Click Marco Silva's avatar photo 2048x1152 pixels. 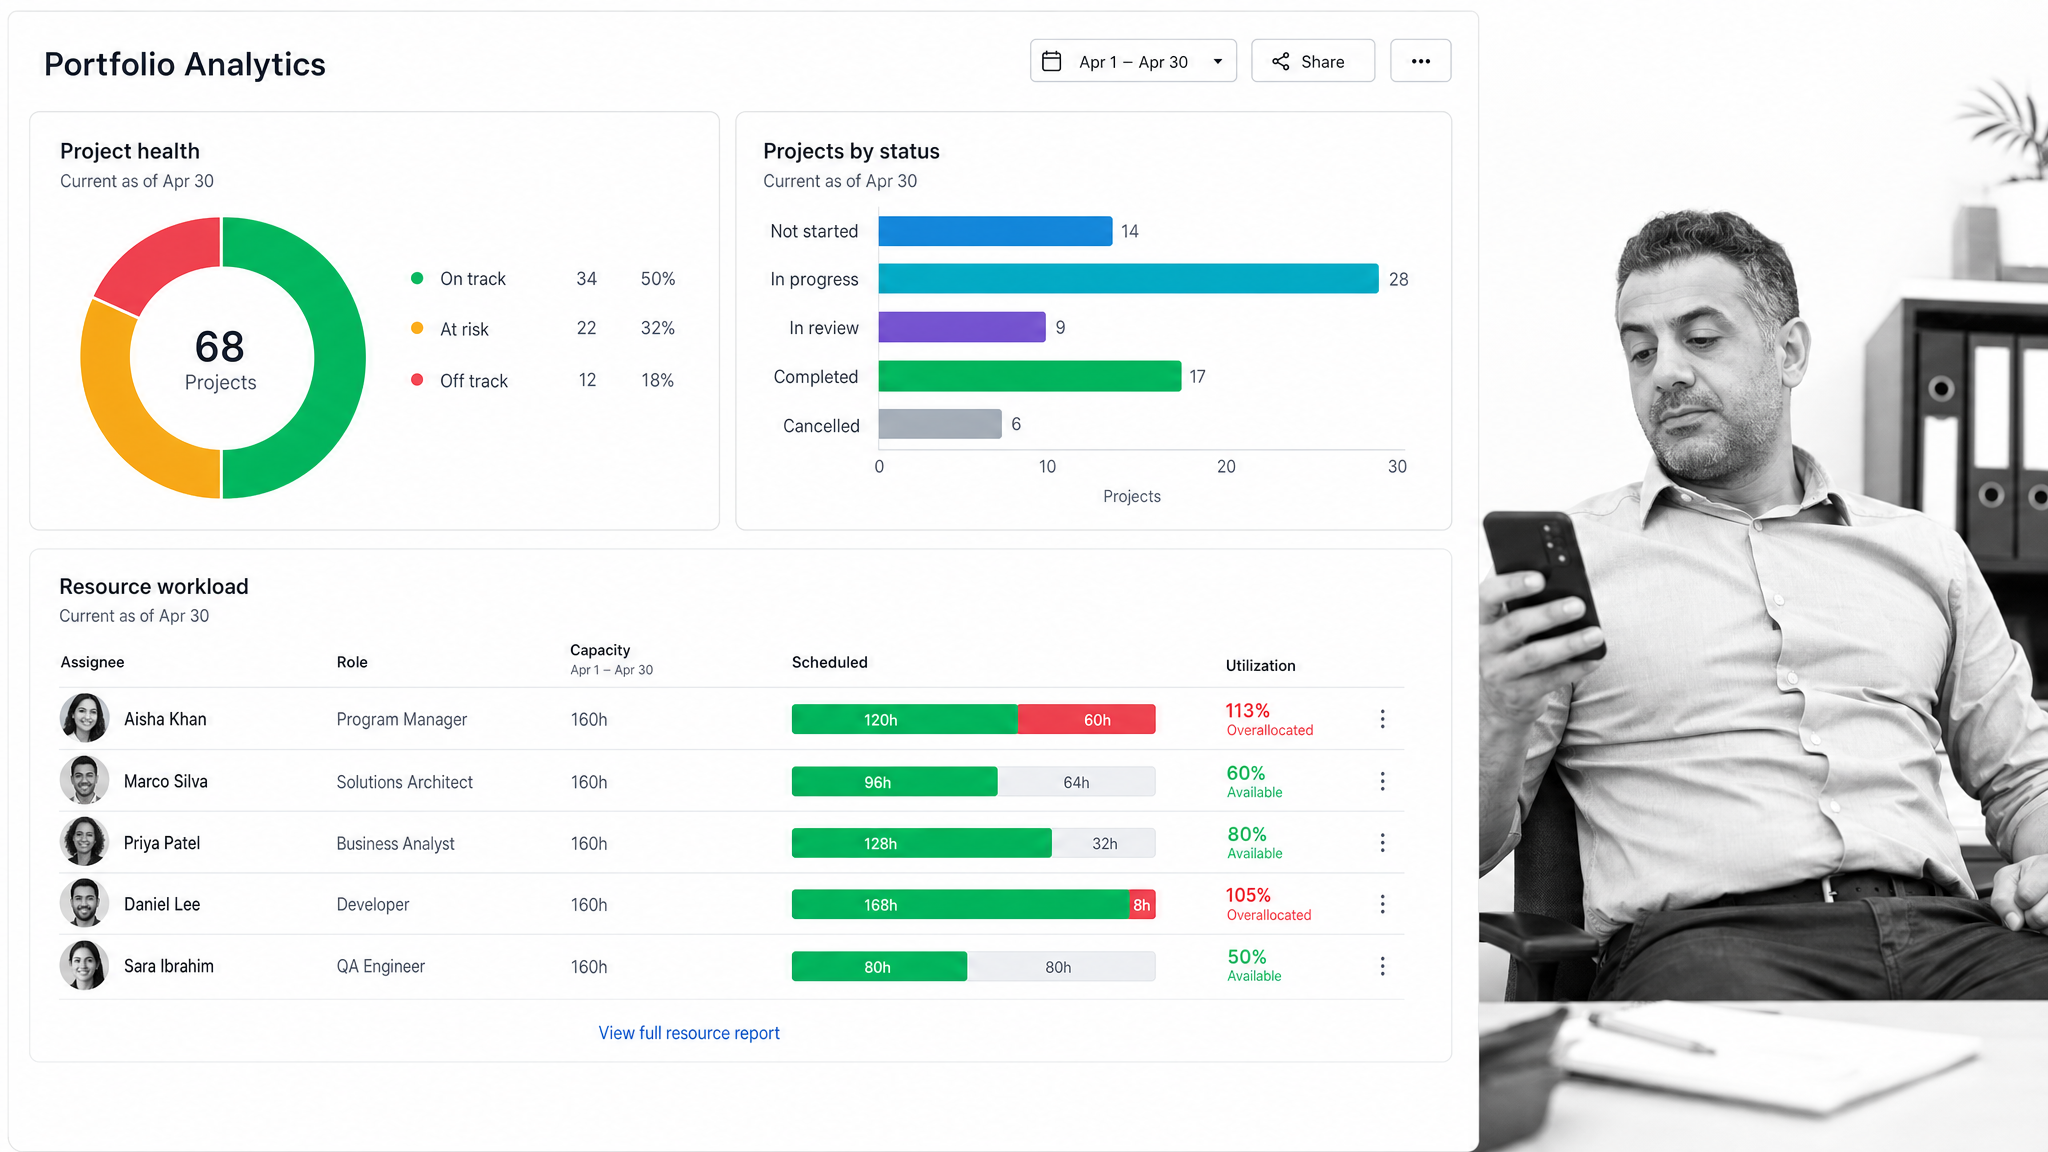point(84,780)
